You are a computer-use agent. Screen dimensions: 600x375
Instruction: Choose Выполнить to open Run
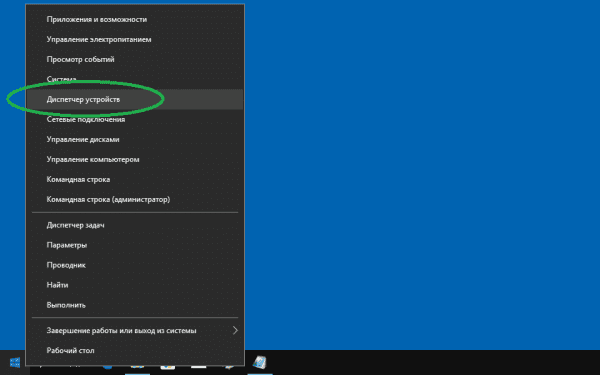pyautogui.click(x=135, y=305)
